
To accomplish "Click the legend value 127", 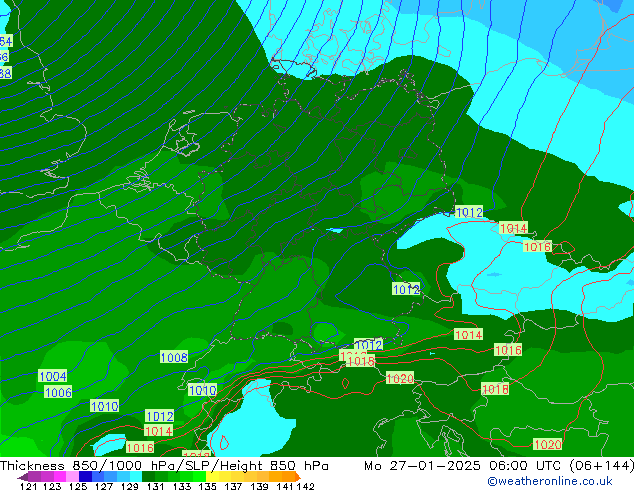I will (104, 486).
